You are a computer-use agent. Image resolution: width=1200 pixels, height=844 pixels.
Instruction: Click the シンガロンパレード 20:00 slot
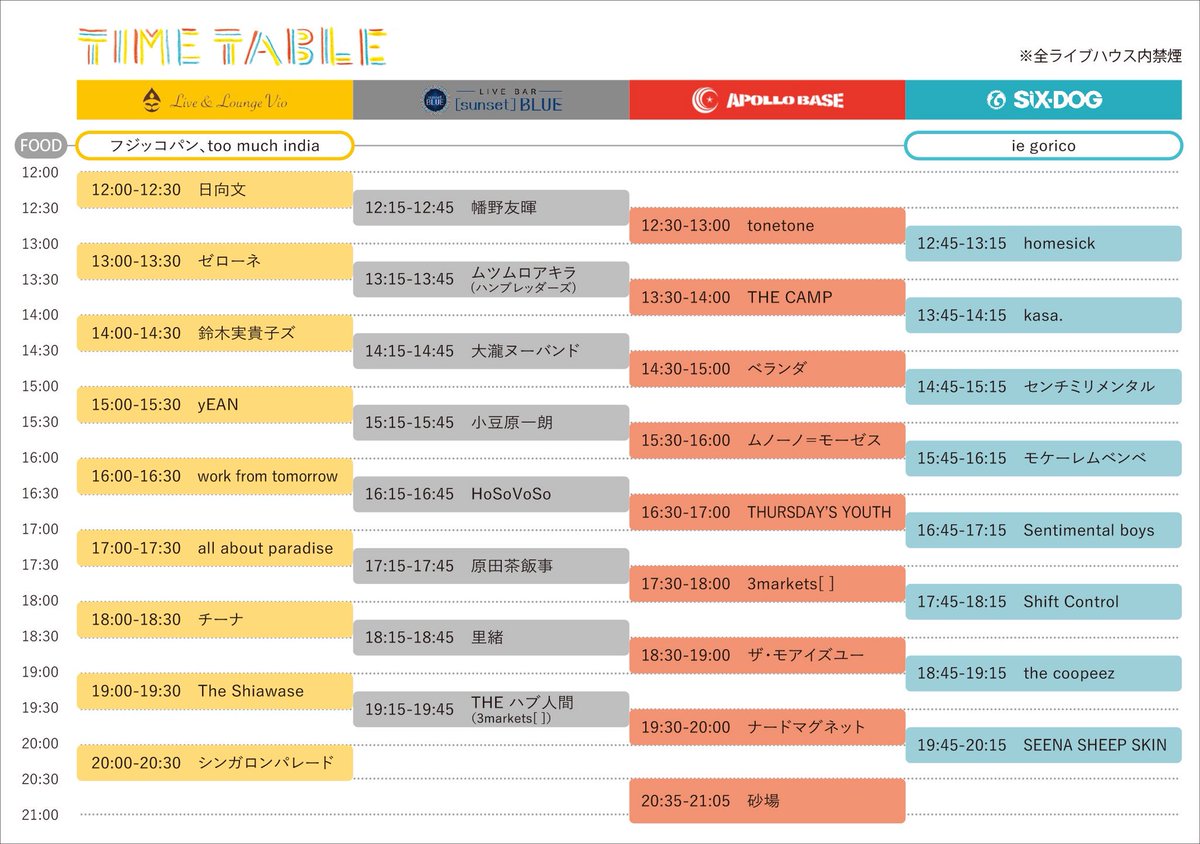214,762
